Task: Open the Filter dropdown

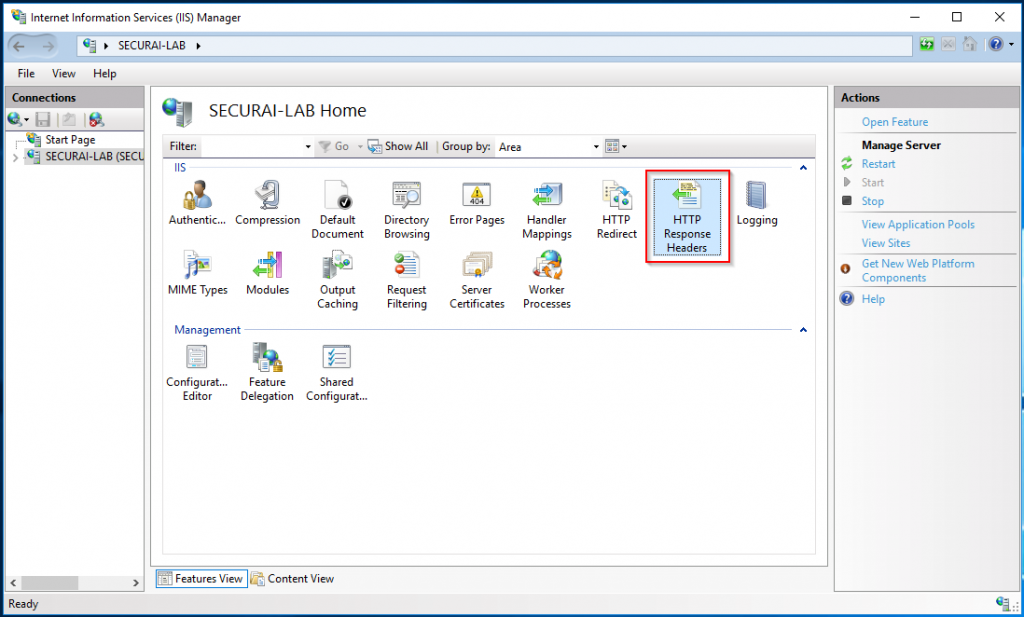Action: [308, 147]
